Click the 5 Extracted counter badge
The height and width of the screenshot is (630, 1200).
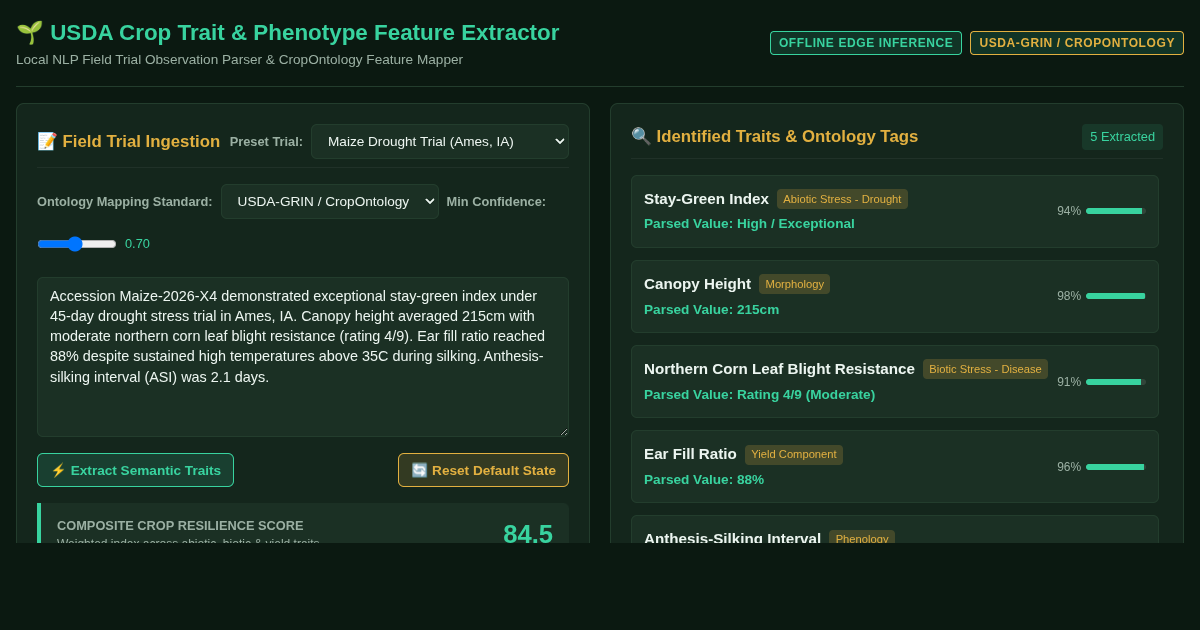click(1122, 137)
